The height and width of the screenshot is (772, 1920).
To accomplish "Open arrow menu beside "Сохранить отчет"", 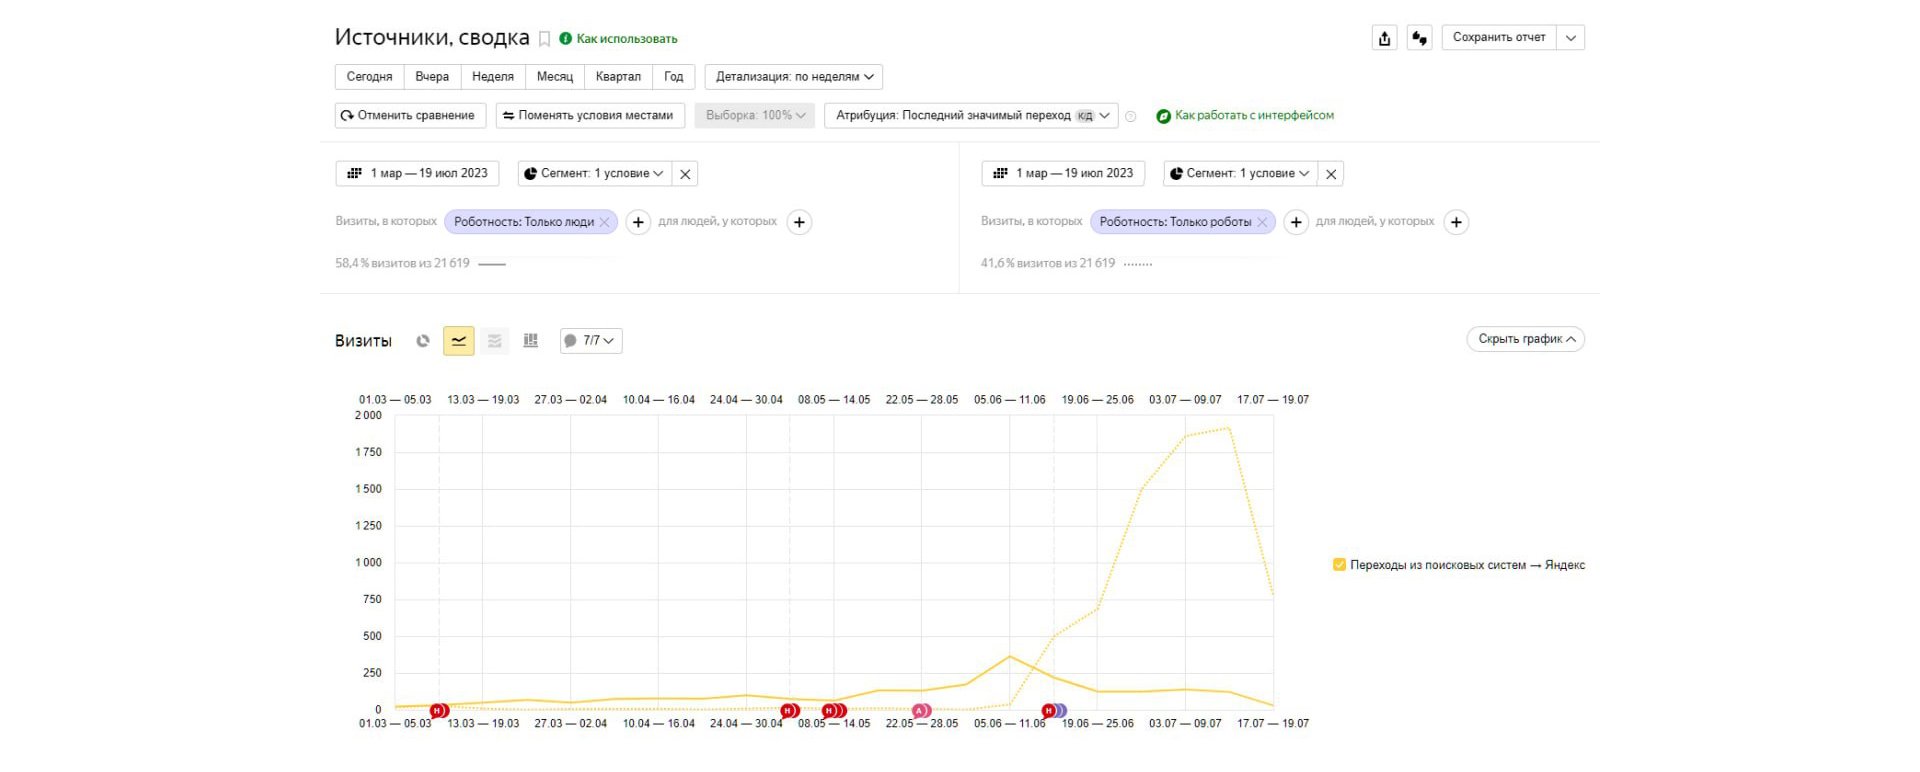I will click(x=1571, y=38).
